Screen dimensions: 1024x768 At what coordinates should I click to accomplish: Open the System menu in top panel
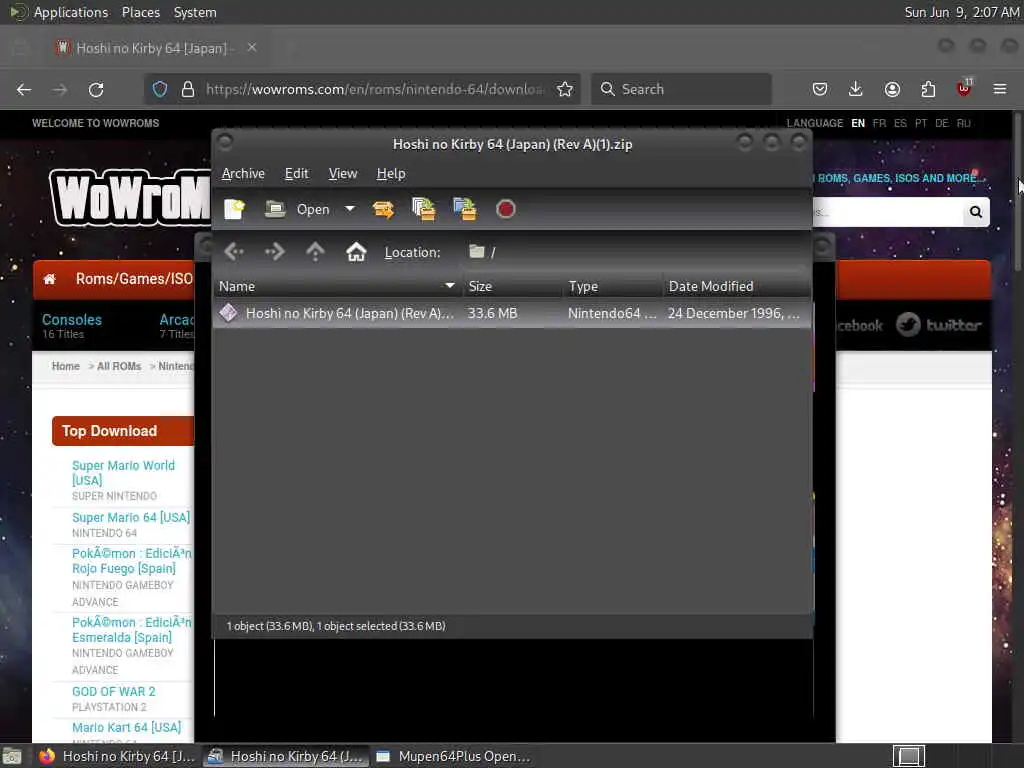(x=195, y=12)
